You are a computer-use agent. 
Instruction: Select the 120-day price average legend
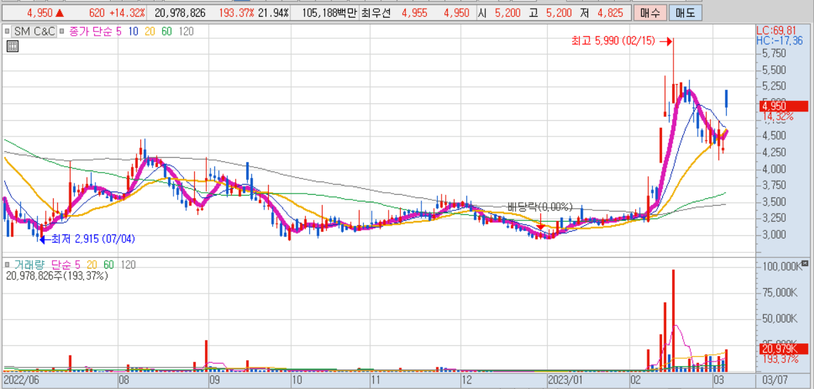point(186,32)
